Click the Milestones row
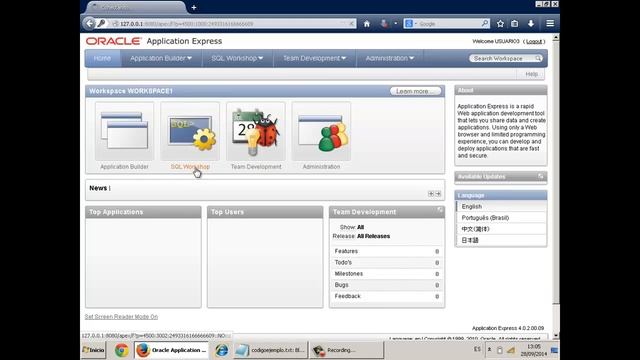The height and width of the screenshot is (360, 640). 387,273
